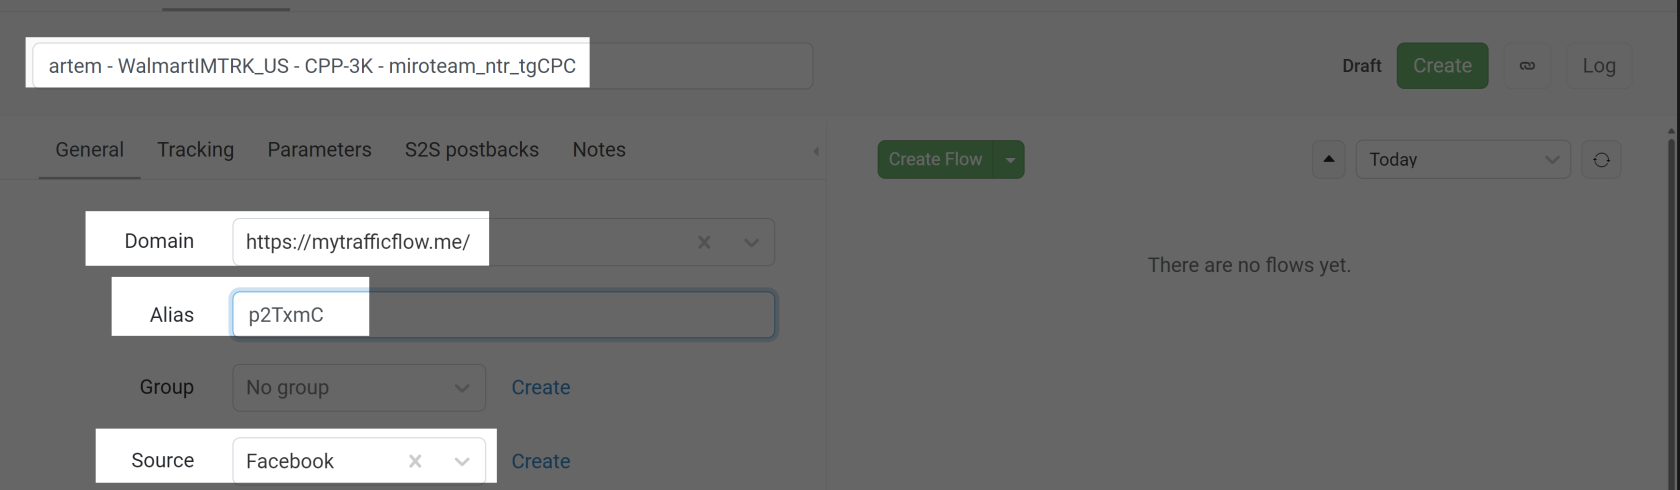Click the link icon next to Create
1680x490 pixels.
(1527, 66)
